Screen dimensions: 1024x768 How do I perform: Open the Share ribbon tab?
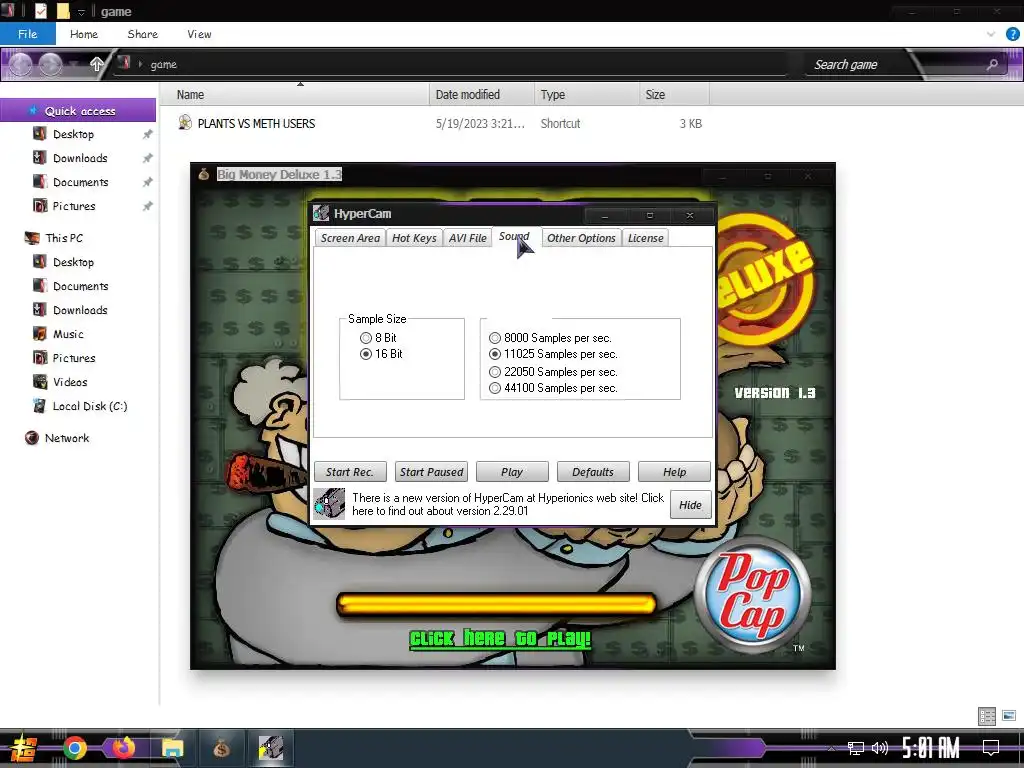142,34
